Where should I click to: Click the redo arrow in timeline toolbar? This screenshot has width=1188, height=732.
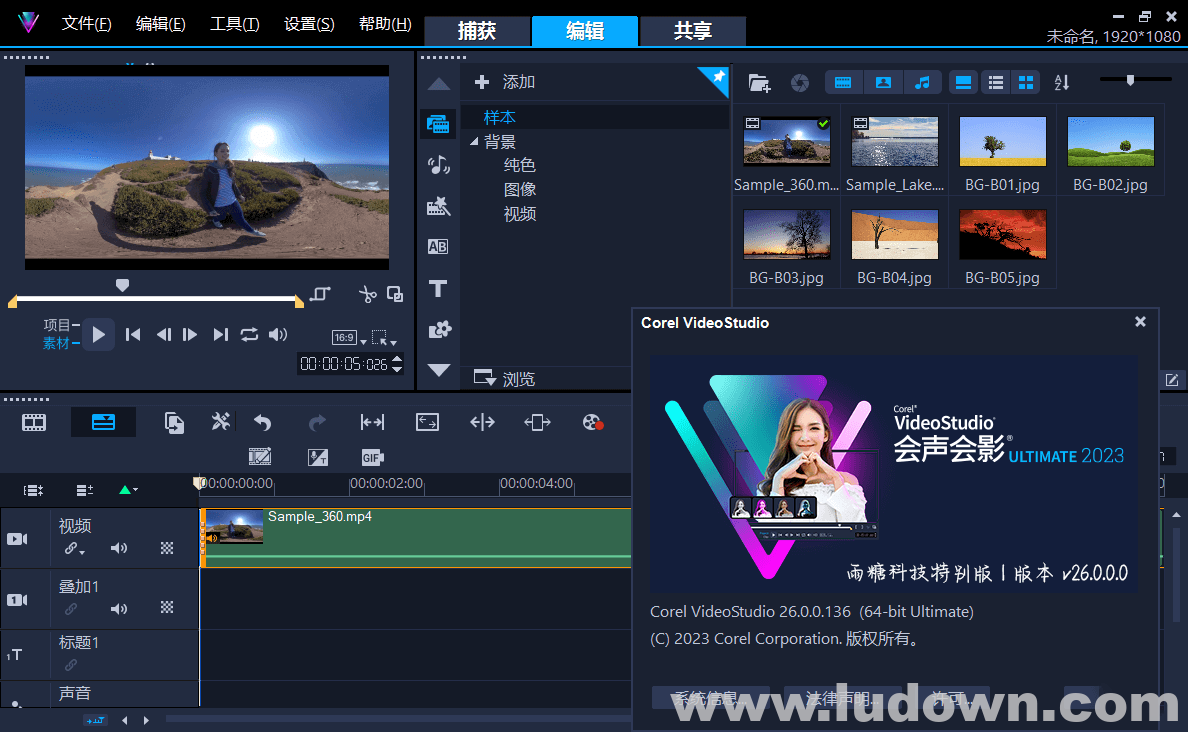coord(317,422)
